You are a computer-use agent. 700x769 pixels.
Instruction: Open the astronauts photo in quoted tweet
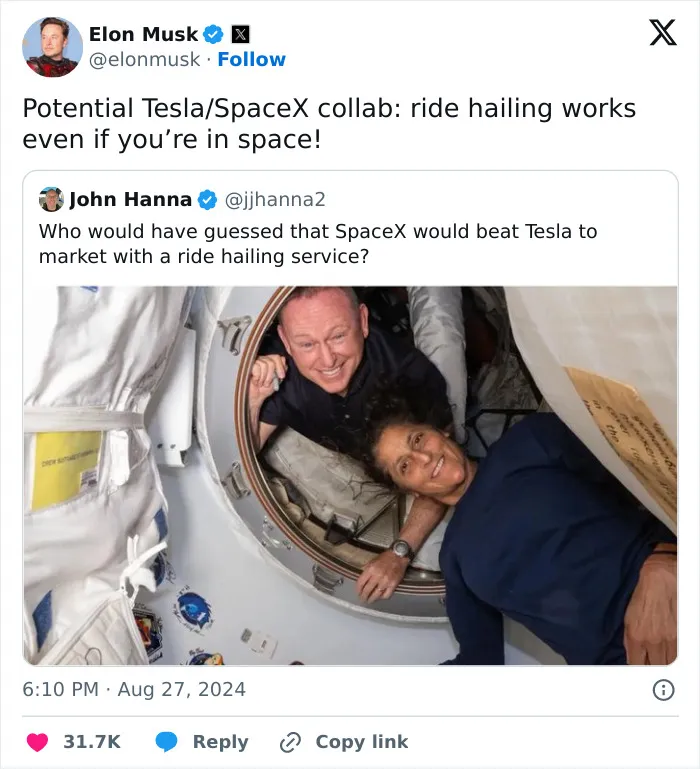[350, 475]
